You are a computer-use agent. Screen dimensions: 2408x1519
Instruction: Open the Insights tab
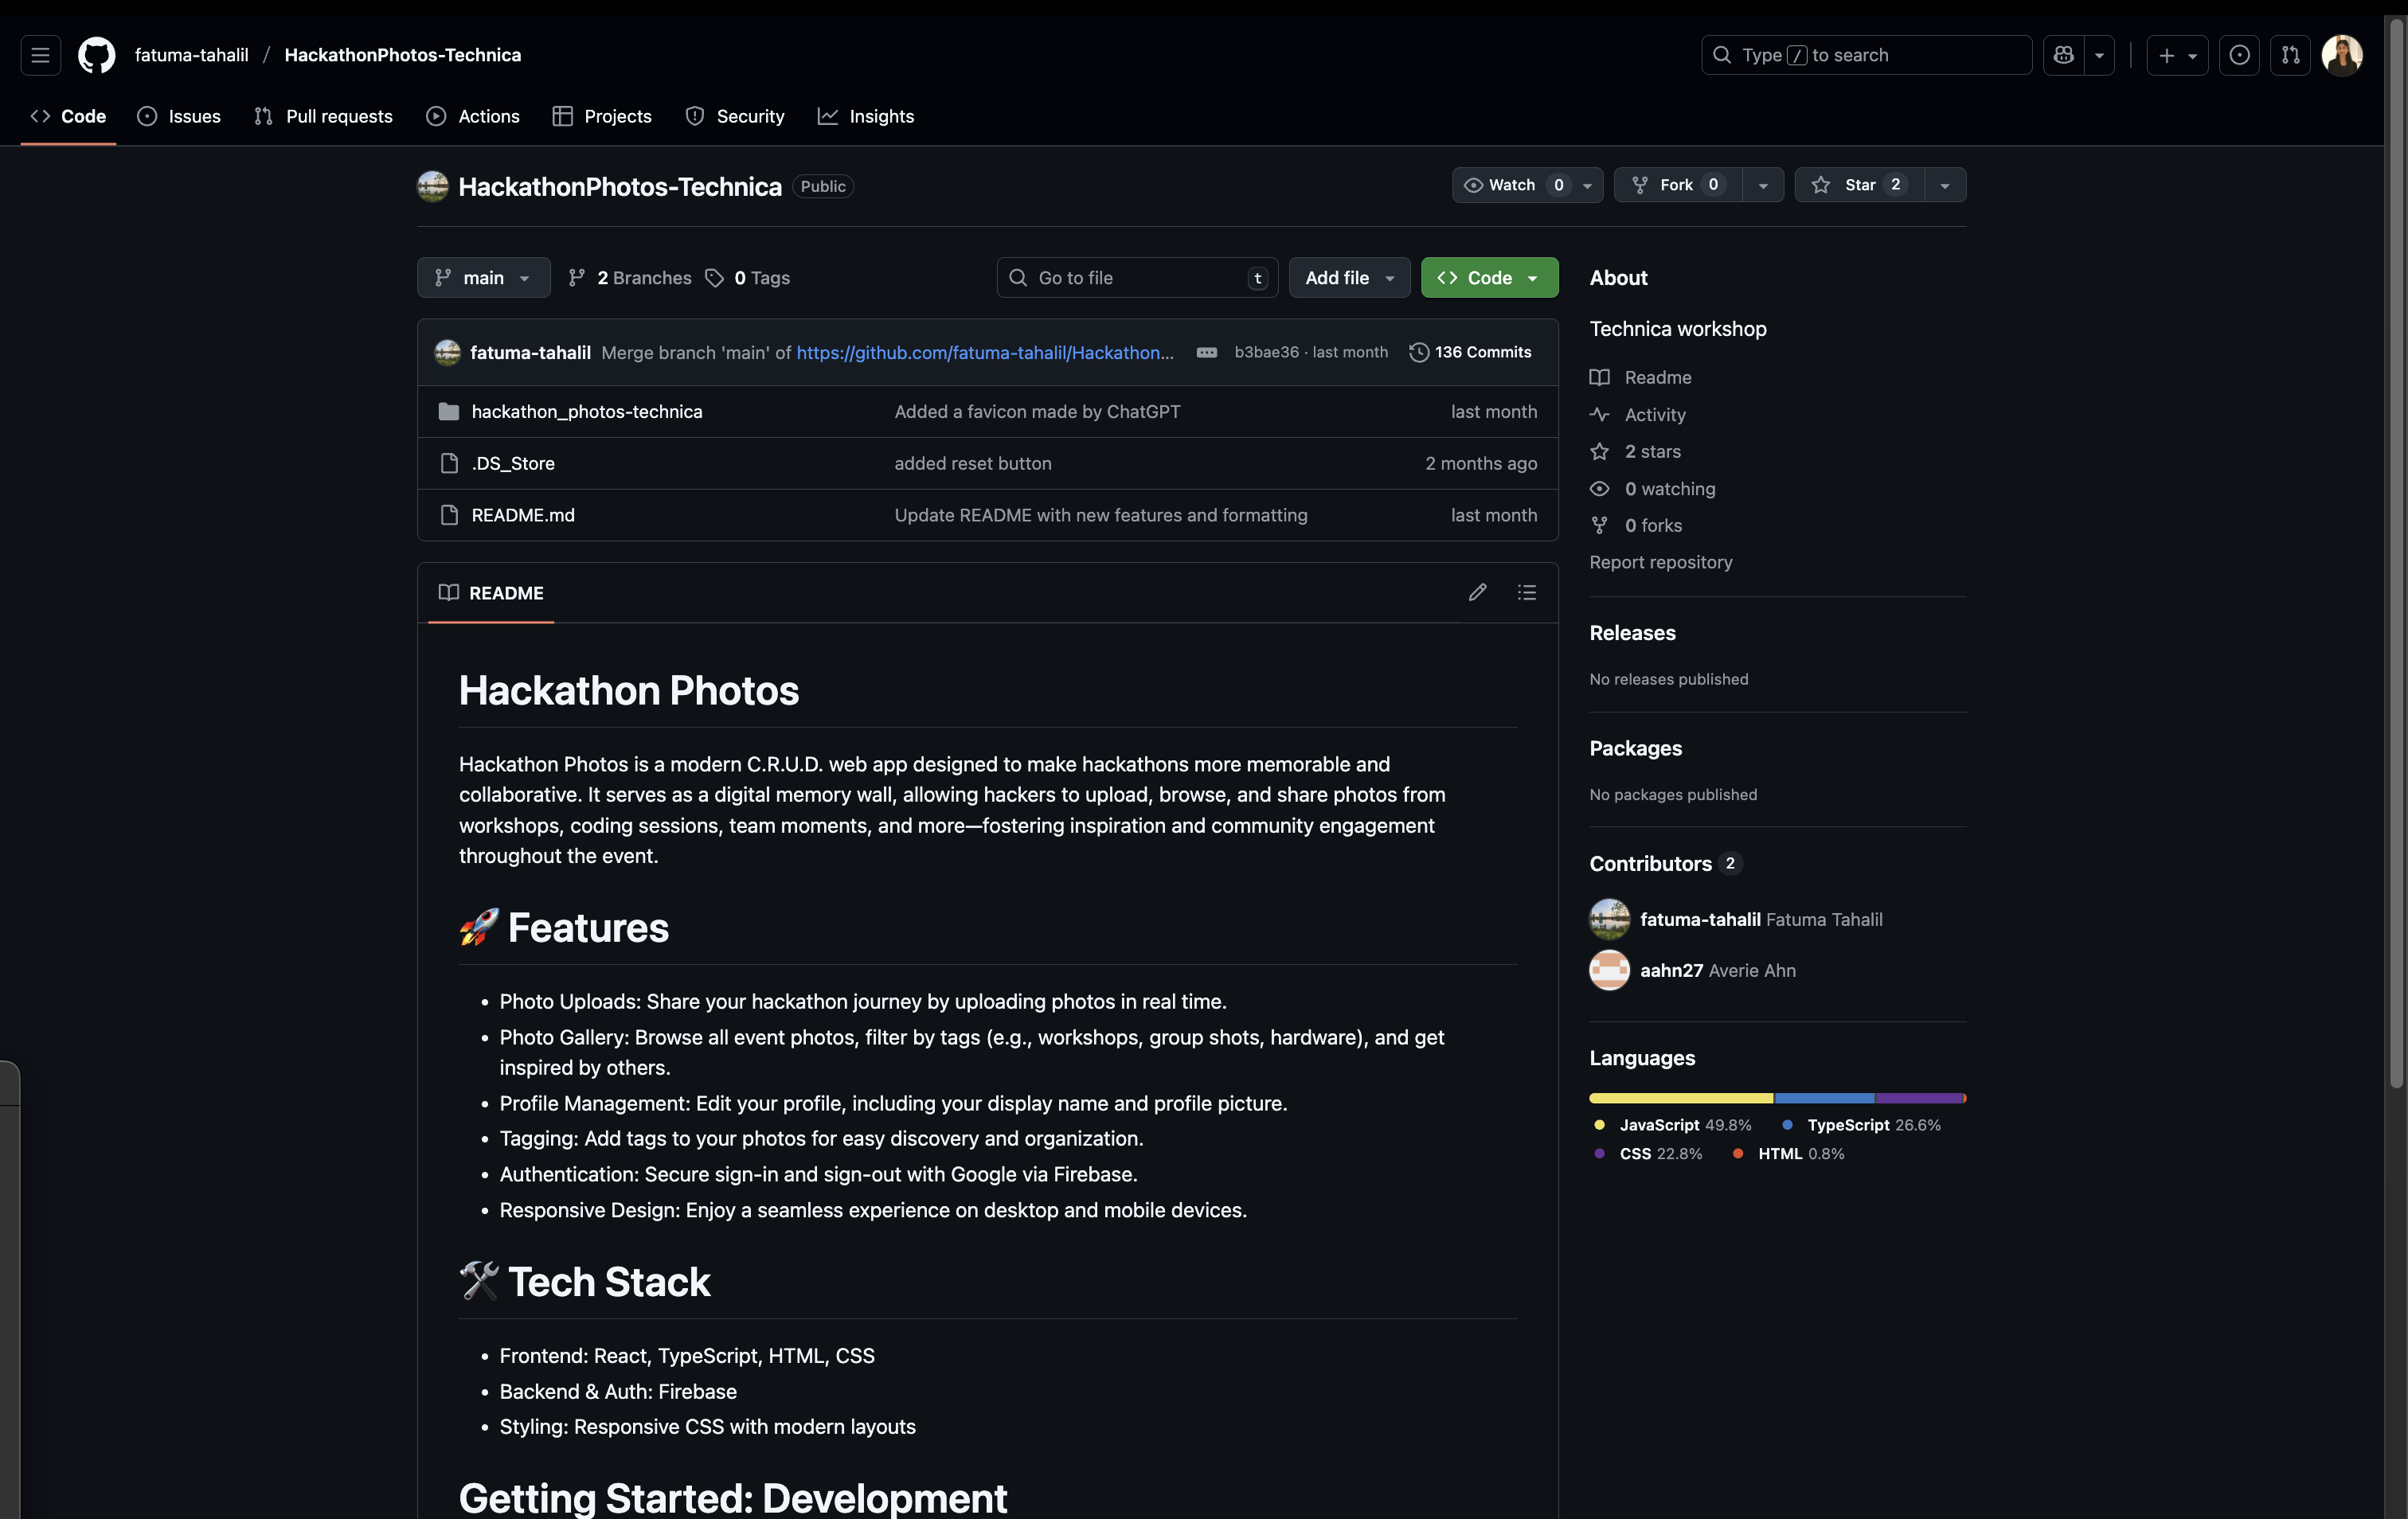[x=866, y=116]
